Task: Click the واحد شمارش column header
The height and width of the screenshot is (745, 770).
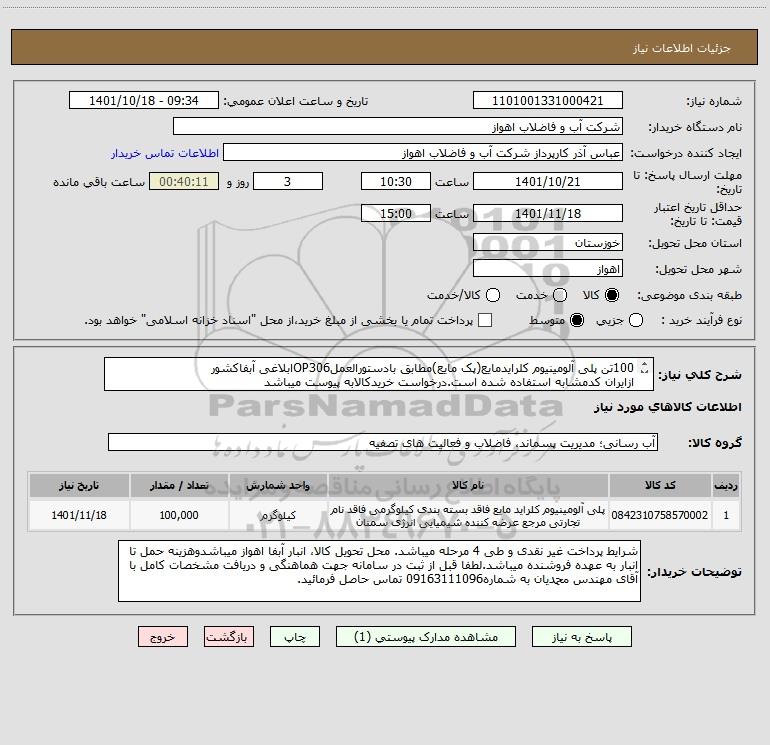Action: (x=278, y=485)
